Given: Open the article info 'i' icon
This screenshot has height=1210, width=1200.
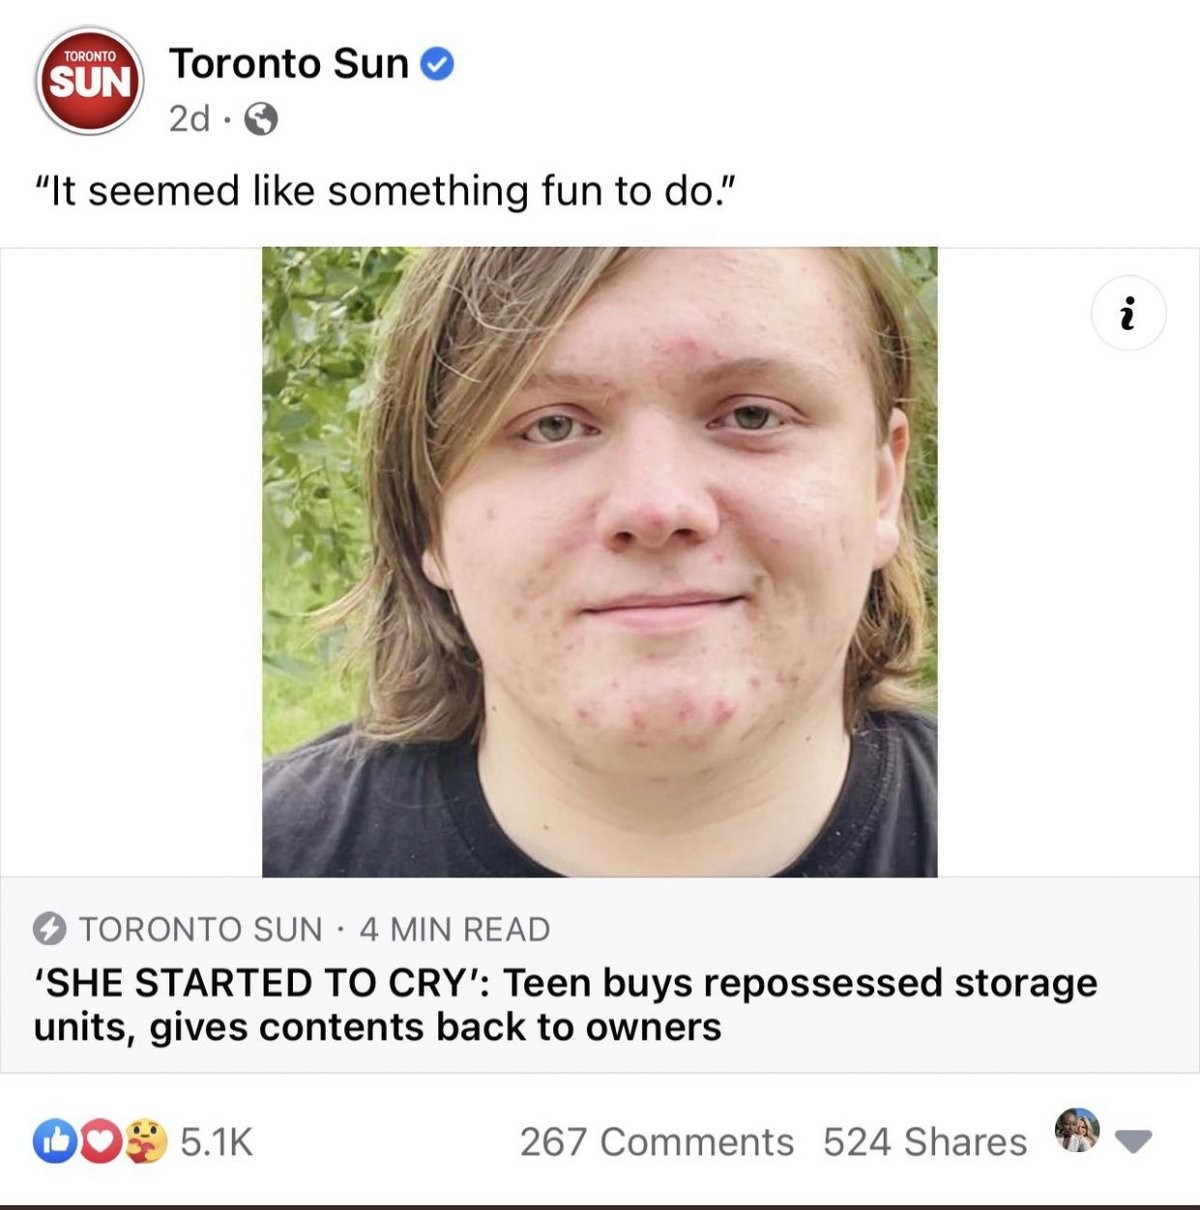Looking at the screenshot, I should point(1128,313).
